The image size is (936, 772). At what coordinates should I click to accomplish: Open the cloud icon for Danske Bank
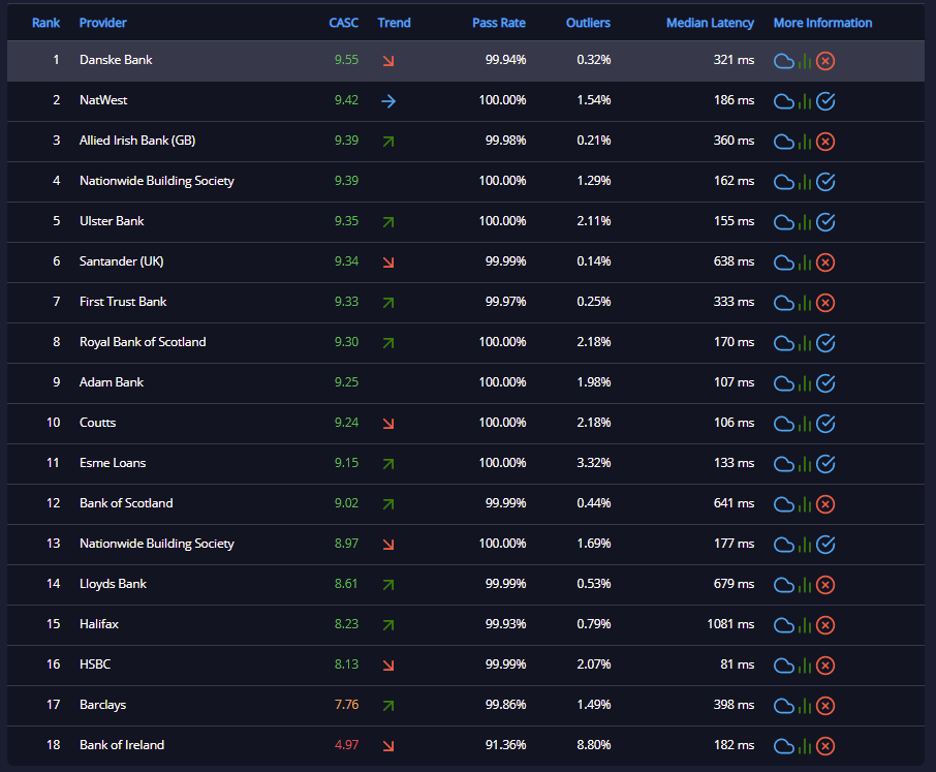click(x=783, y=61)
